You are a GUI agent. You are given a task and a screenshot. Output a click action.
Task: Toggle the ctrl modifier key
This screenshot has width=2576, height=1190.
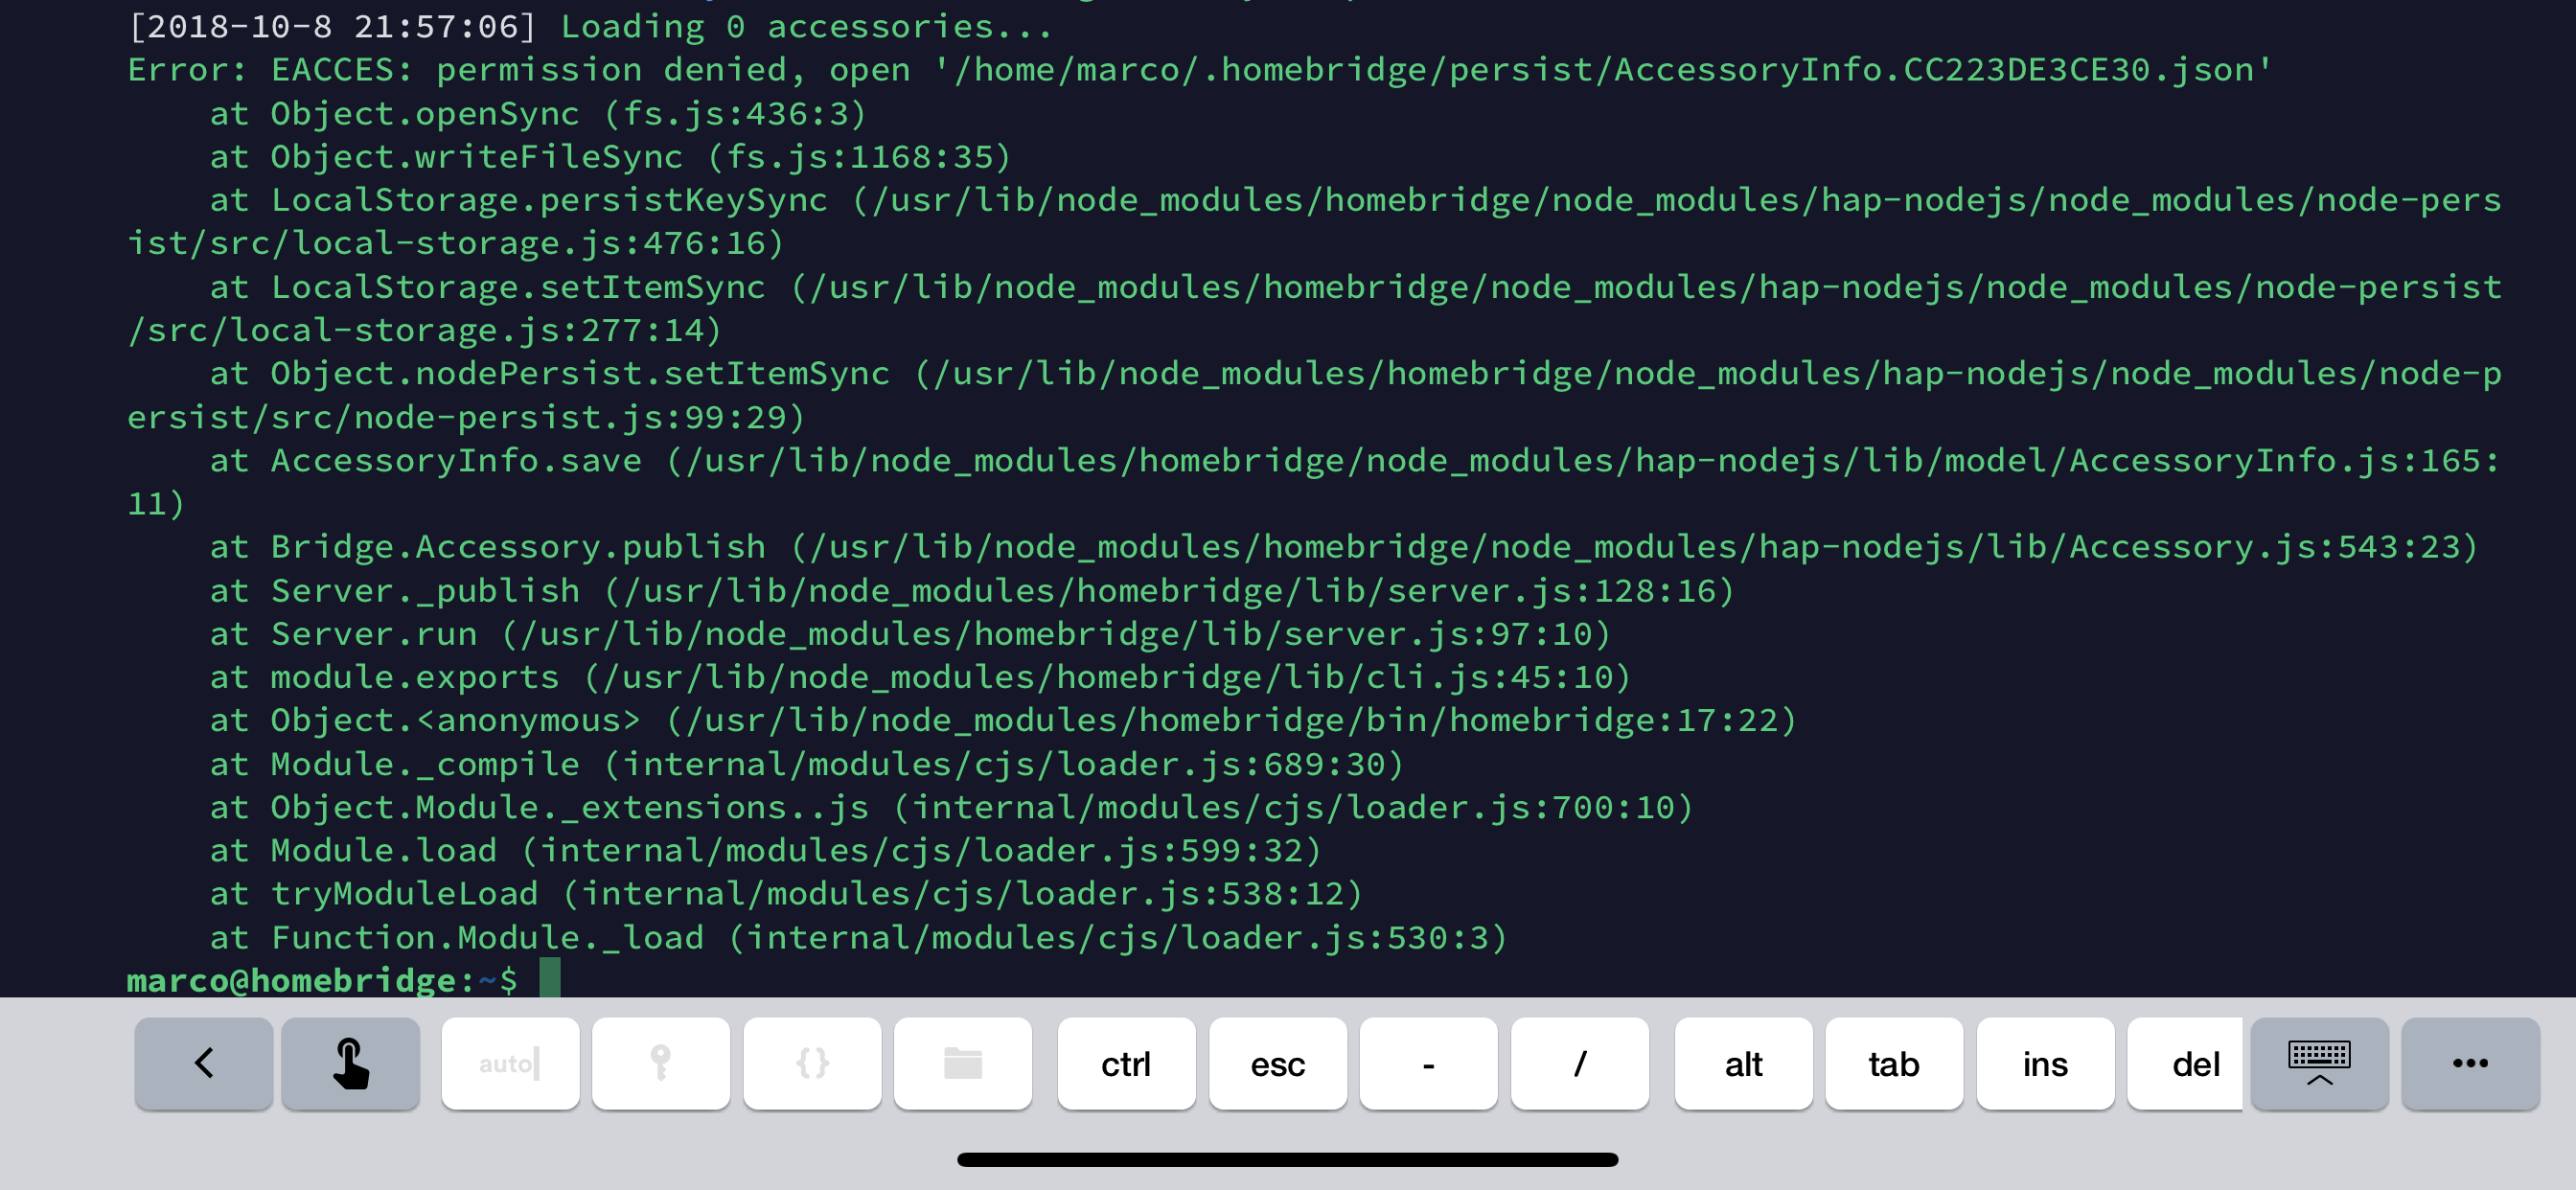pos(1126,1063)
